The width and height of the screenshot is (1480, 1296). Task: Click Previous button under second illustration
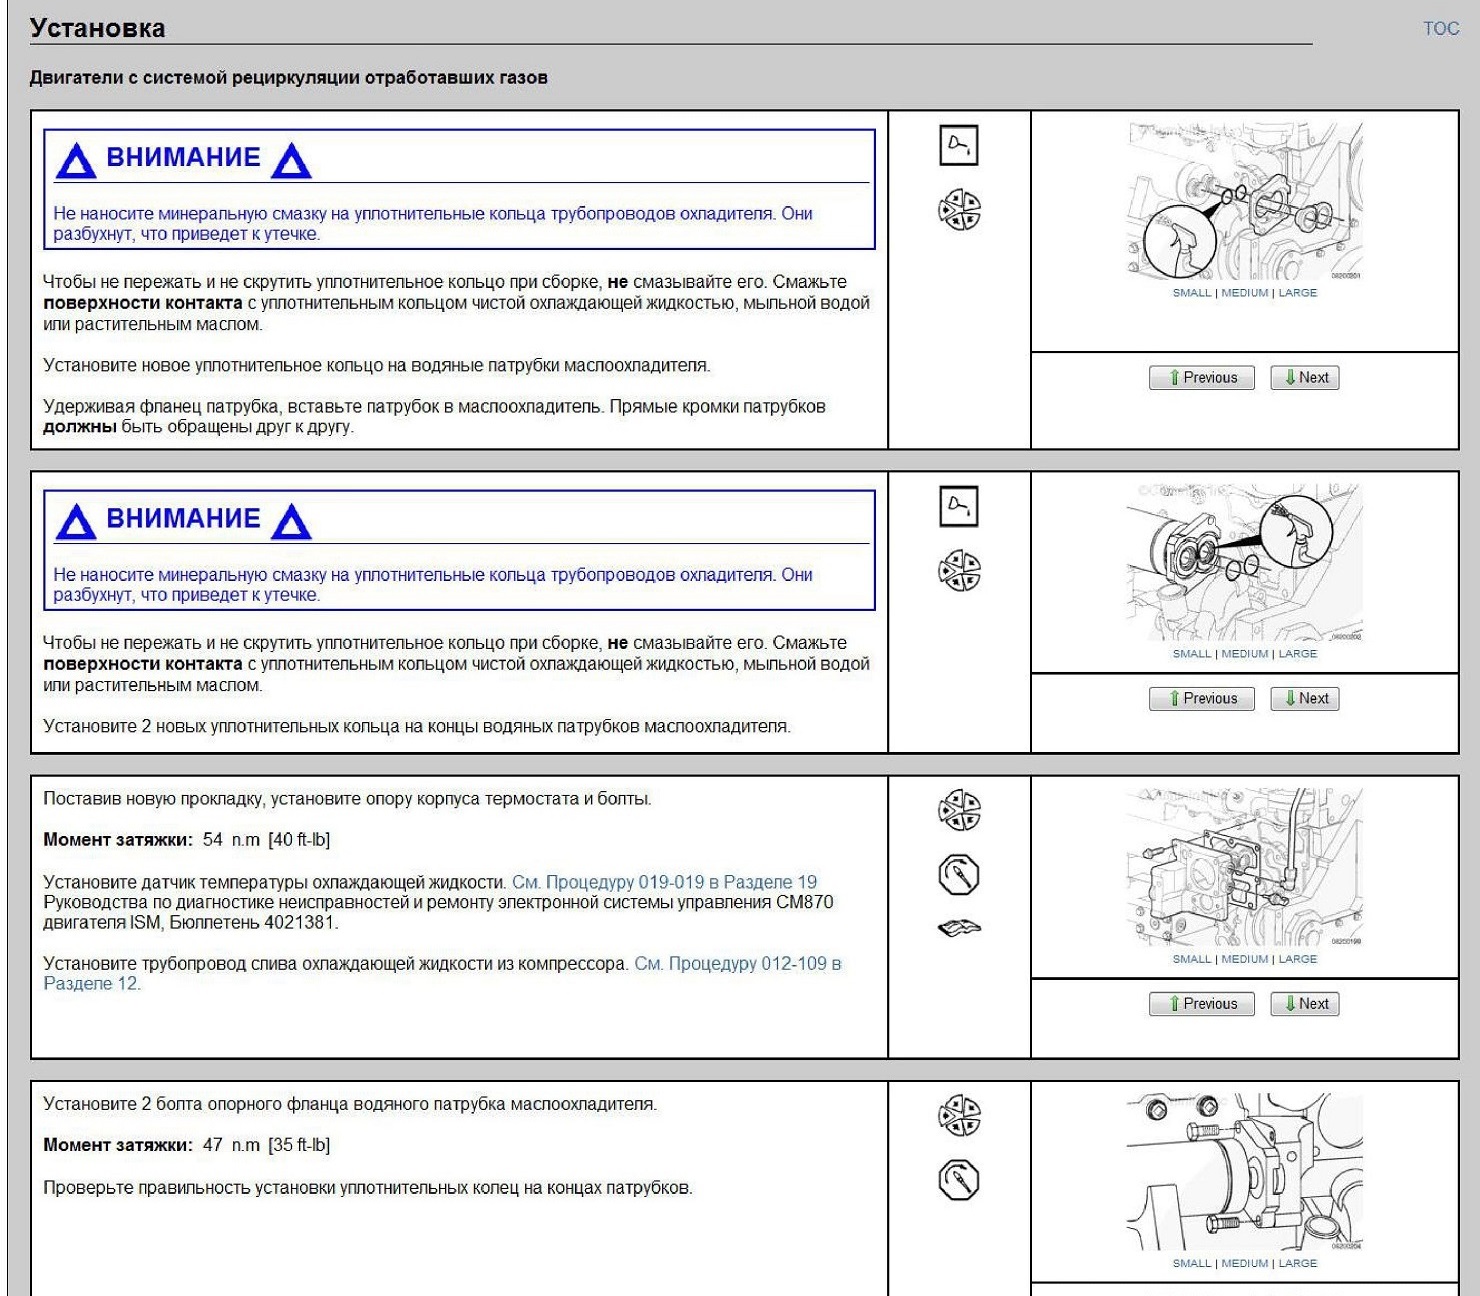coord(1202,699)
